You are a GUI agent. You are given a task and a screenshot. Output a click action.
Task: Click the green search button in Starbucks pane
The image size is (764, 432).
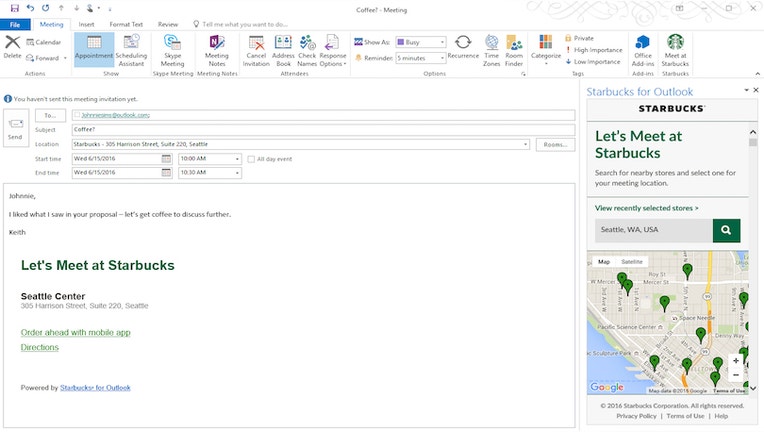[x=726, y=230]
